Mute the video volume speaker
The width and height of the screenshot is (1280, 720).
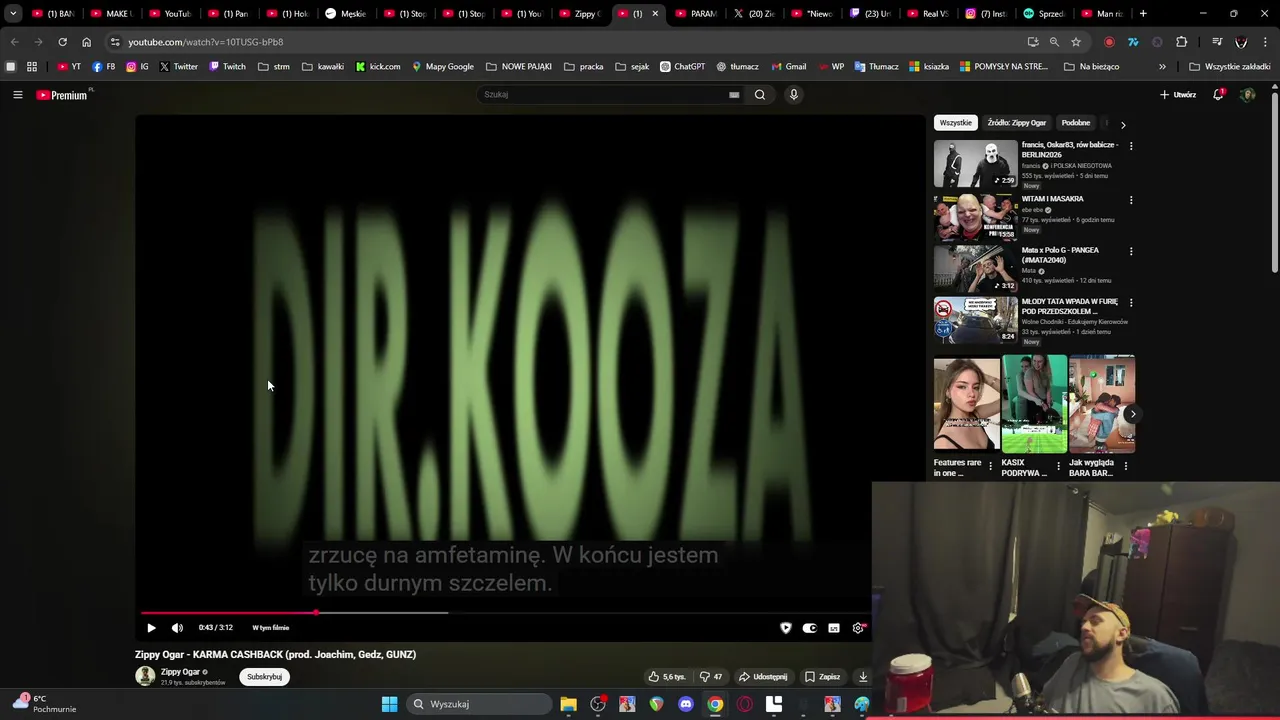pos(177,628)
